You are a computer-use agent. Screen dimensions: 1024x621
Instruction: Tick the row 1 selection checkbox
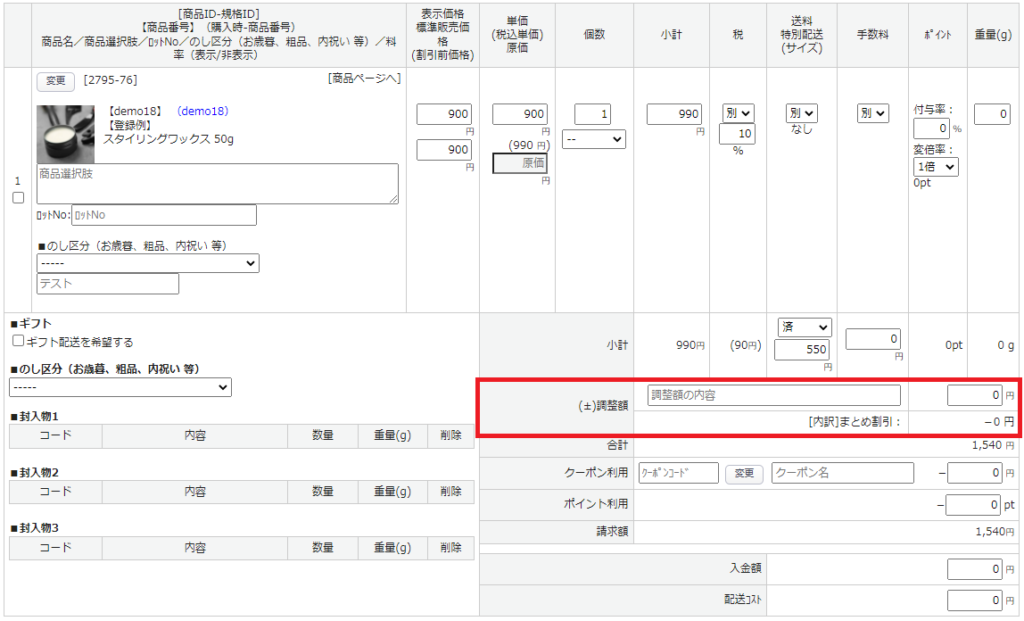coord(17,198)
